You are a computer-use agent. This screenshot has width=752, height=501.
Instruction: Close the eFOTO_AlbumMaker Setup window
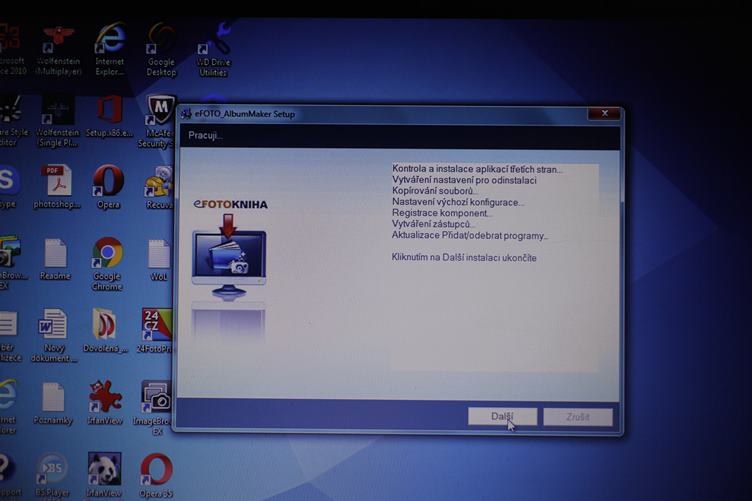pyautogui.click(x=604, y=114)
